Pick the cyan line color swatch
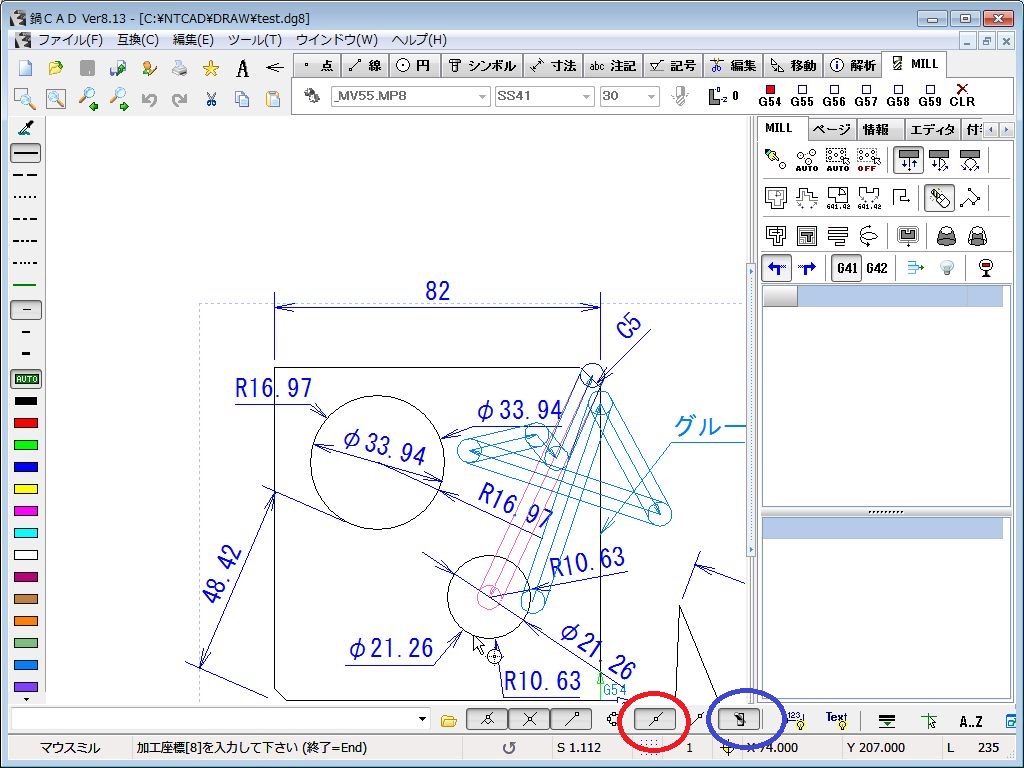Screen dimensions: 1024x768 click(26, 533)
